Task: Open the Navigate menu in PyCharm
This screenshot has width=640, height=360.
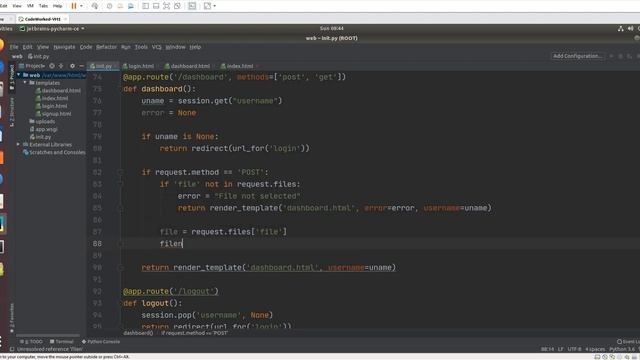Action: (64, 47)
